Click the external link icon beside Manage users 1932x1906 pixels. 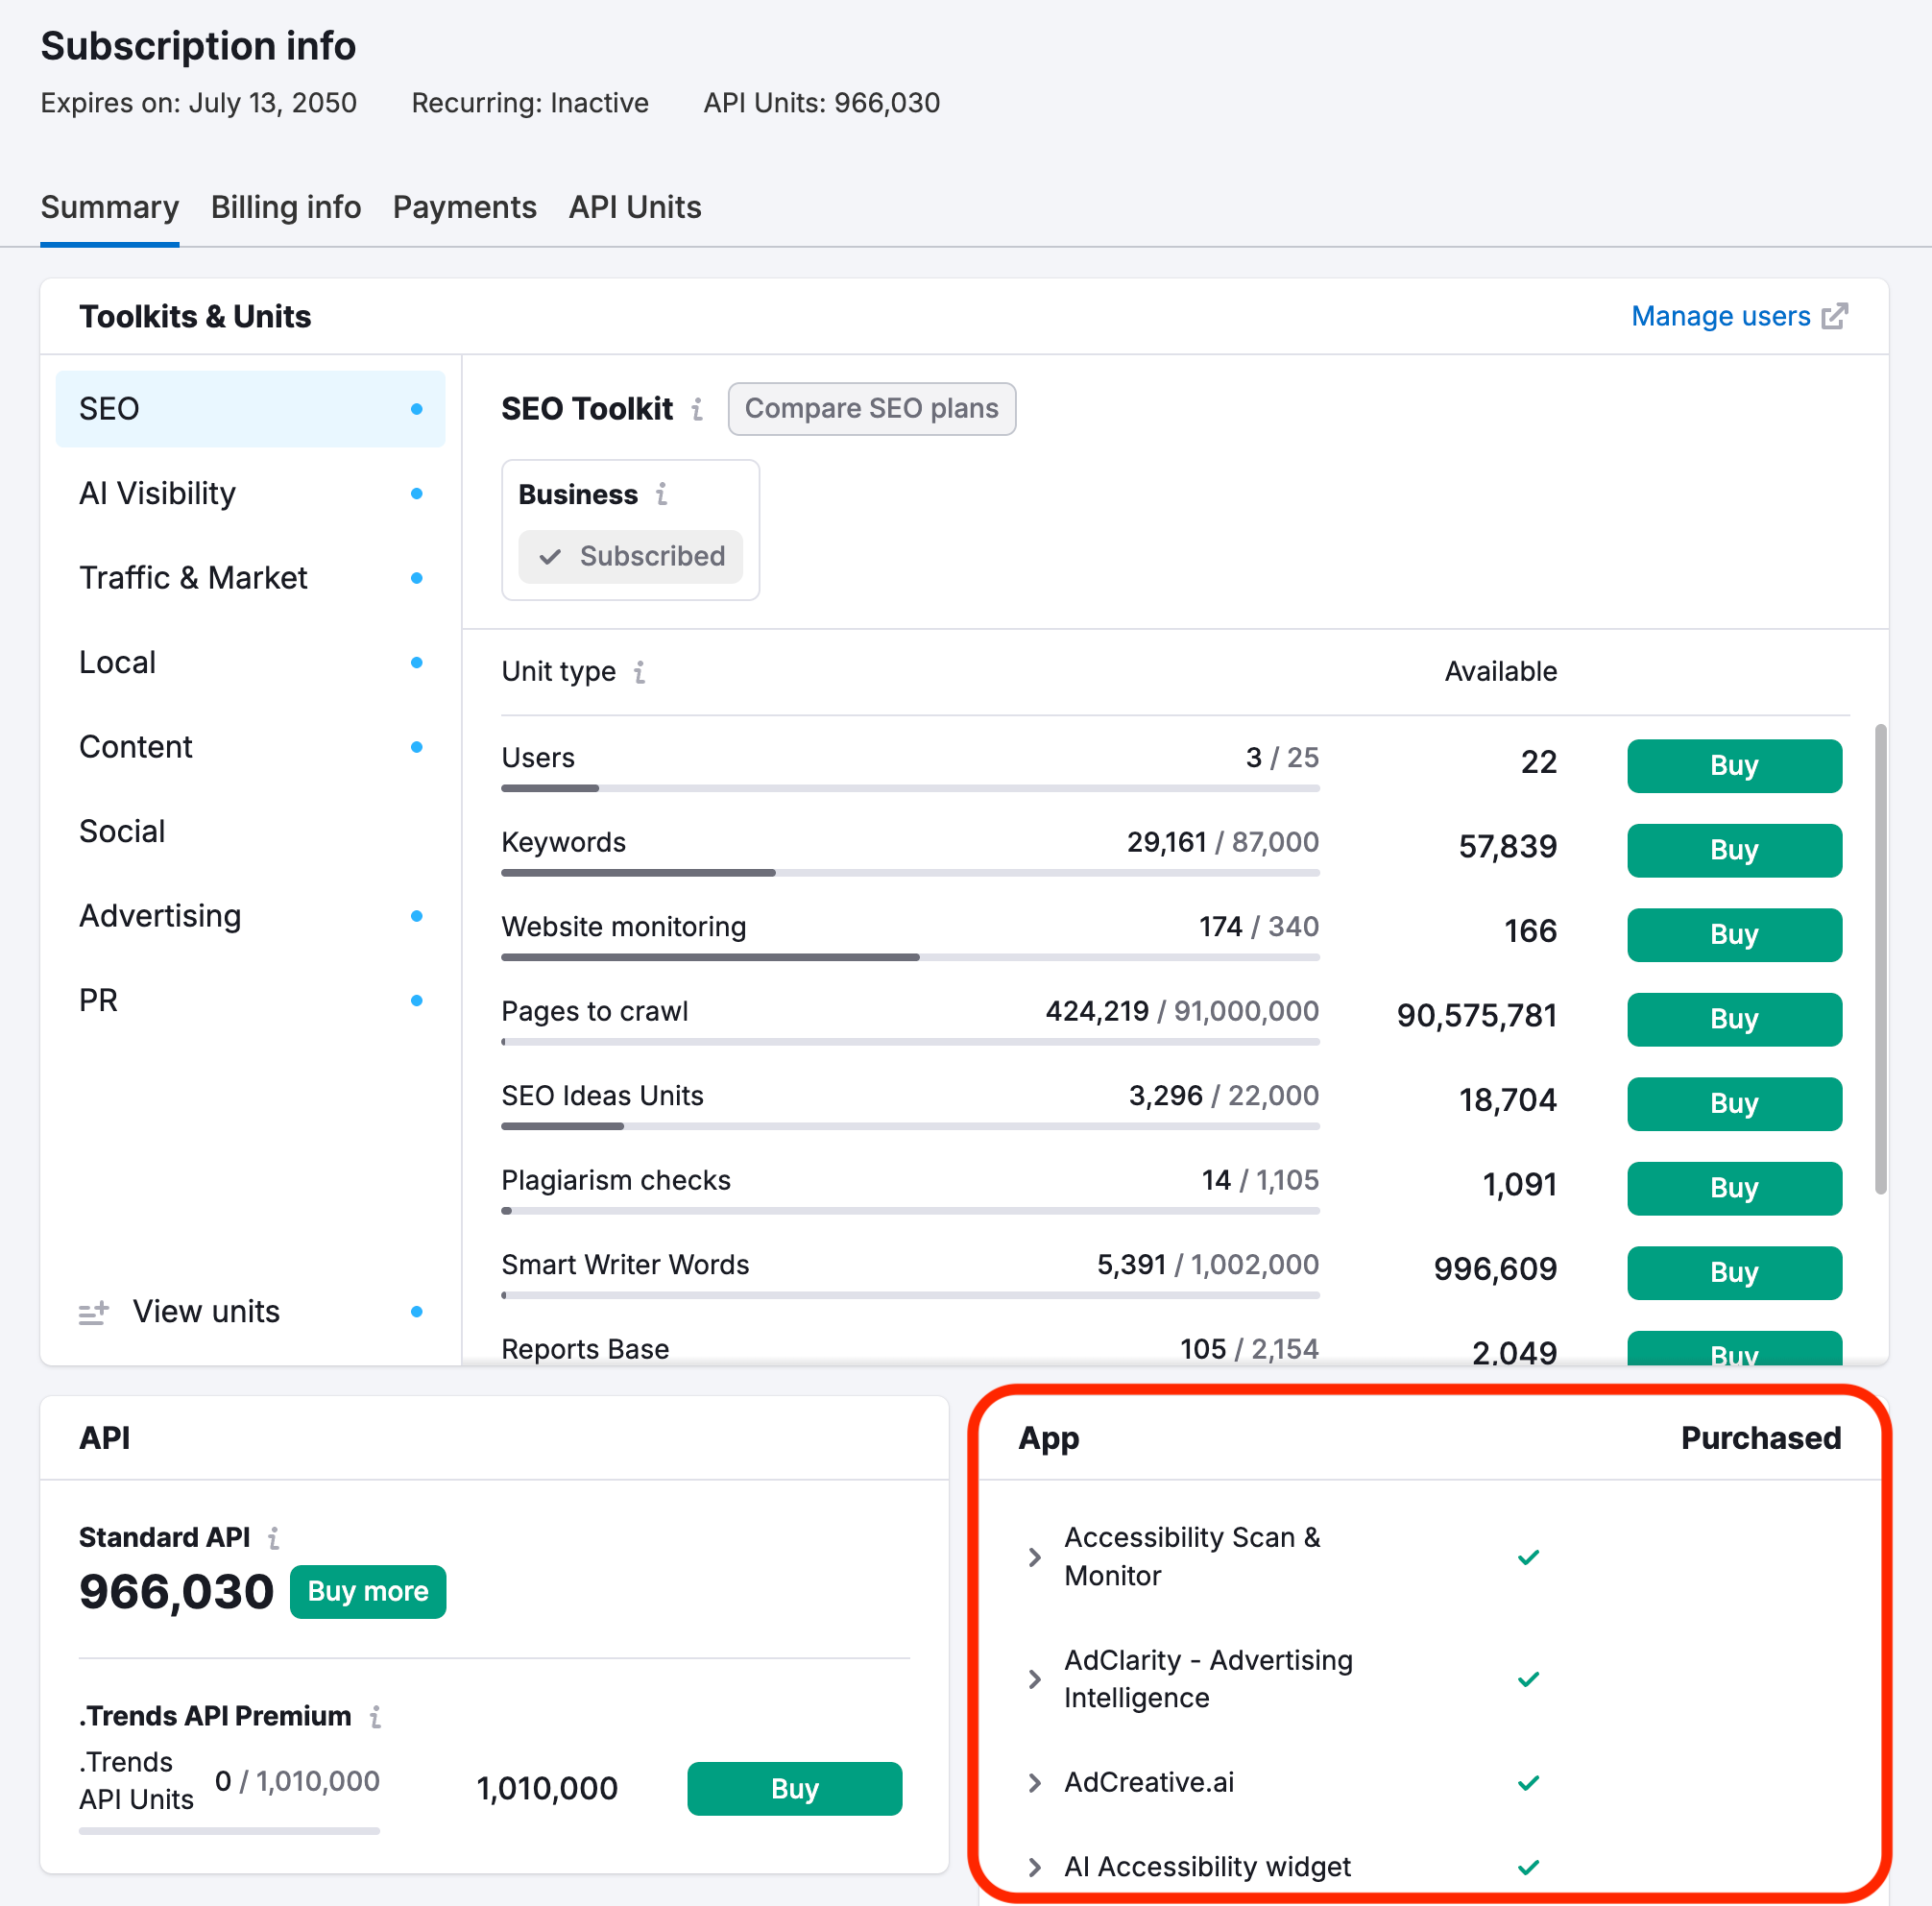point(1836,315)
